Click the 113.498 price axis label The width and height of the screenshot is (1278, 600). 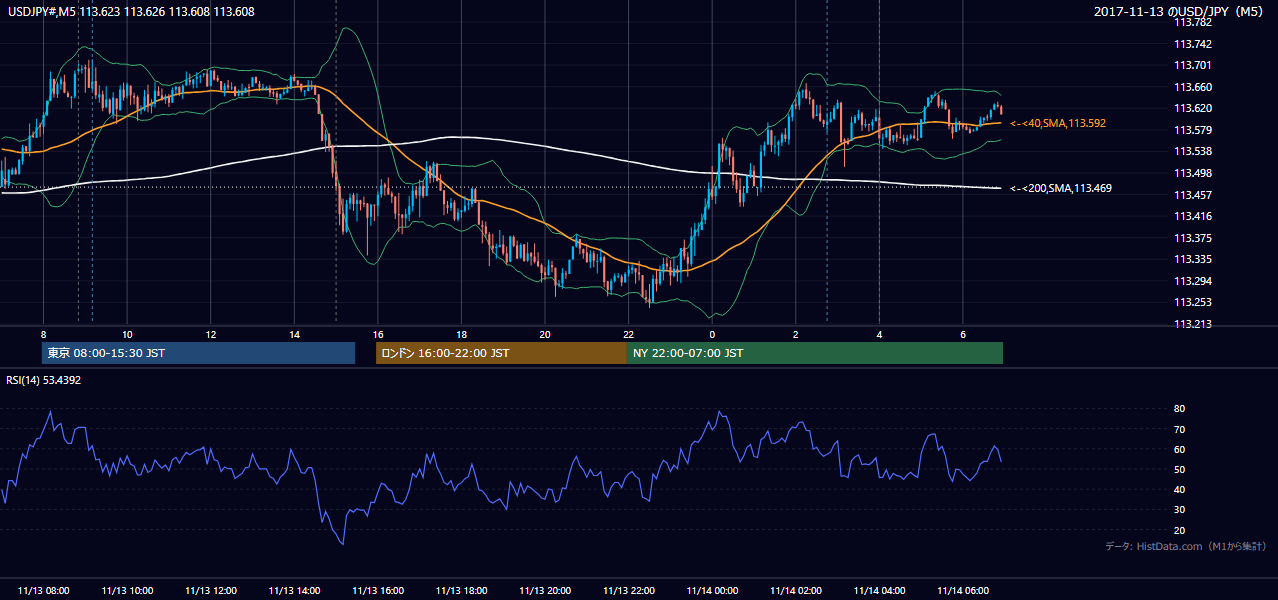[1192, 173]
